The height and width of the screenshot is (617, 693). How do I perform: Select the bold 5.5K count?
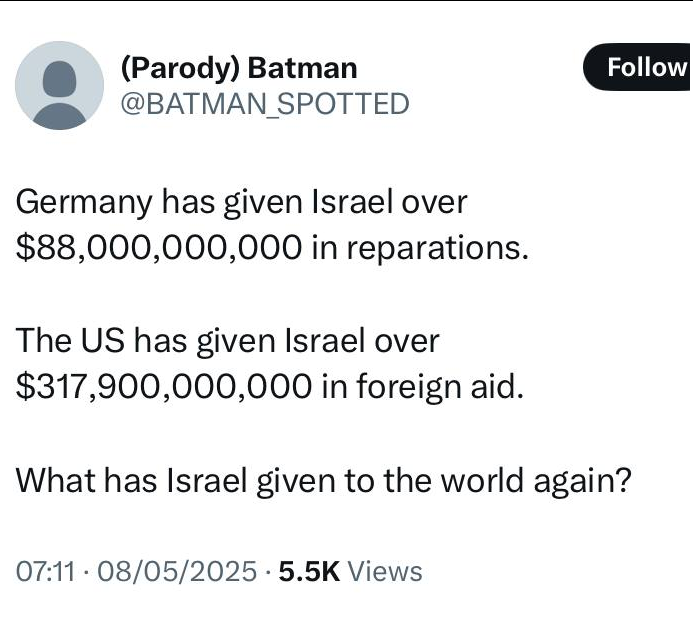pyautogui.click(x=309, y=571)
